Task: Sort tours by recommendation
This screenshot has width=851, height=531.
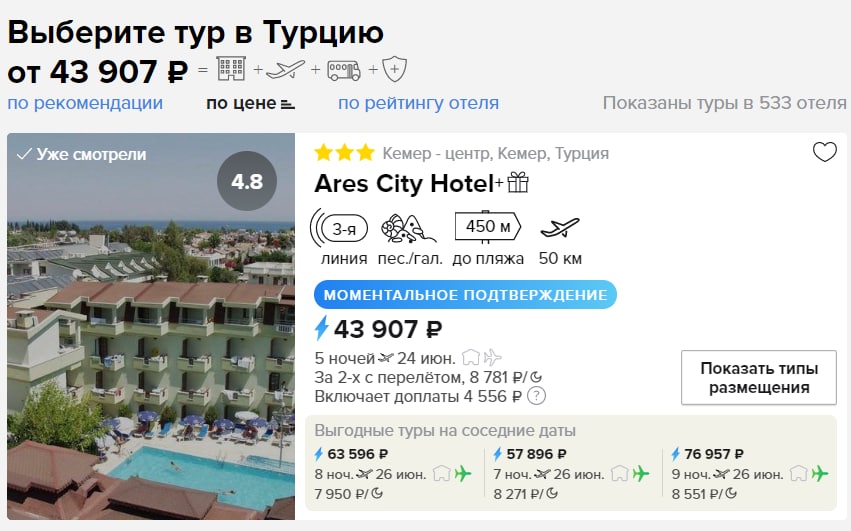Action: (x=85, y=103)
